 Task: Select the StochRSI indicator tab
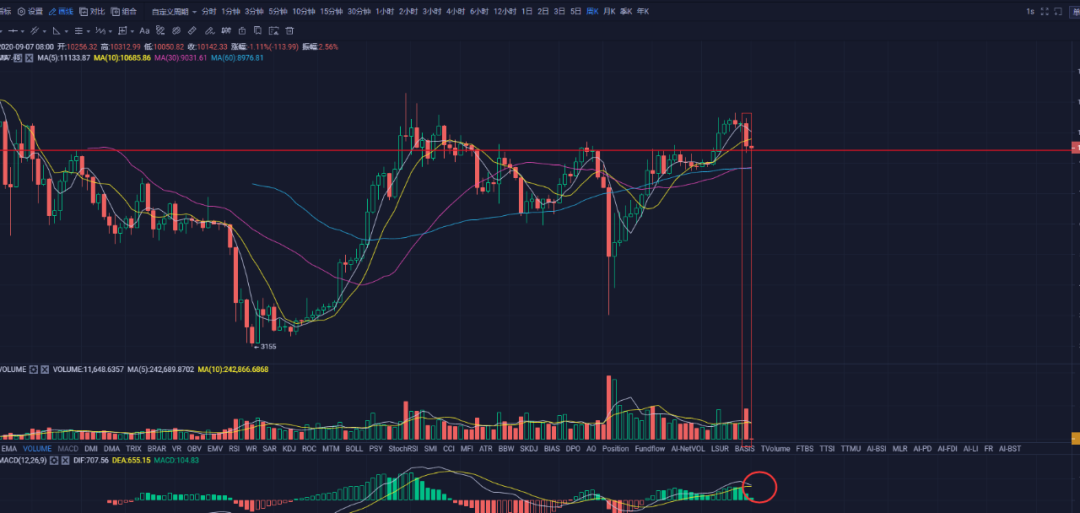pyautogui.click(x=403, y=448)
